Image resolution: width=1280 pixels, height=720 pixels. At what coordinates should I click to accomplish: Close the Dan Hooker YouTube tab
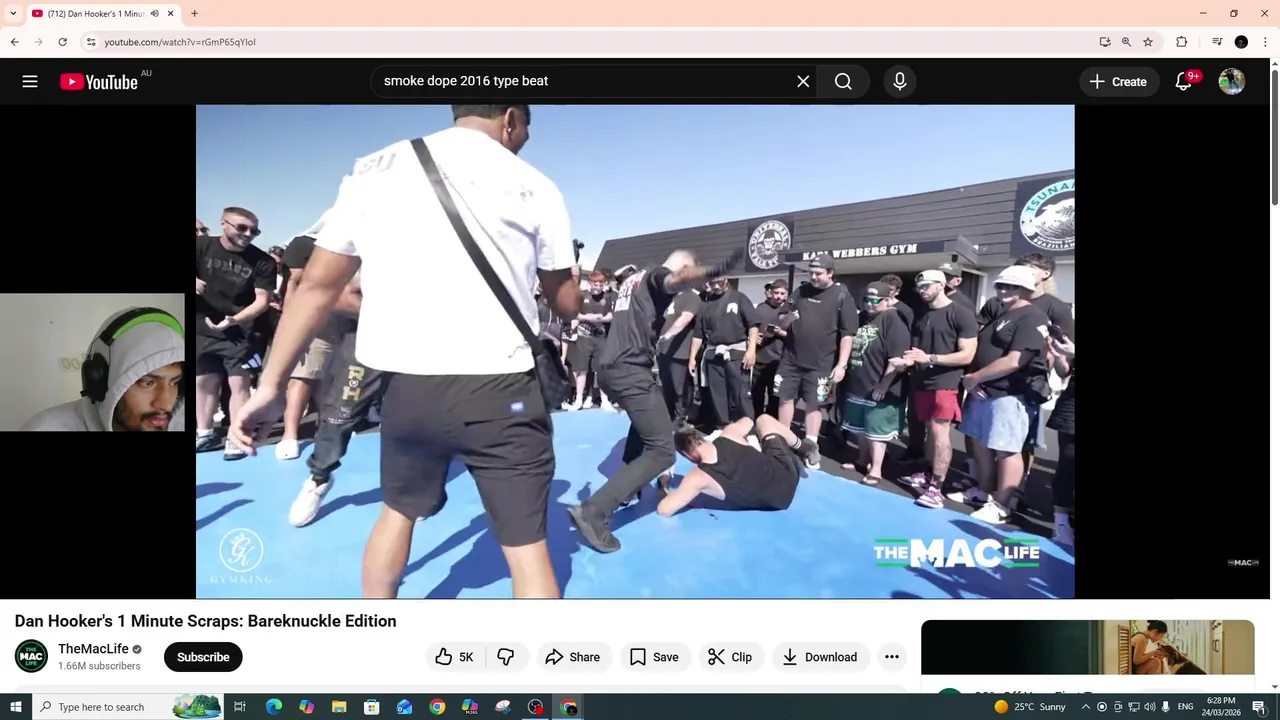coord(170,14)
